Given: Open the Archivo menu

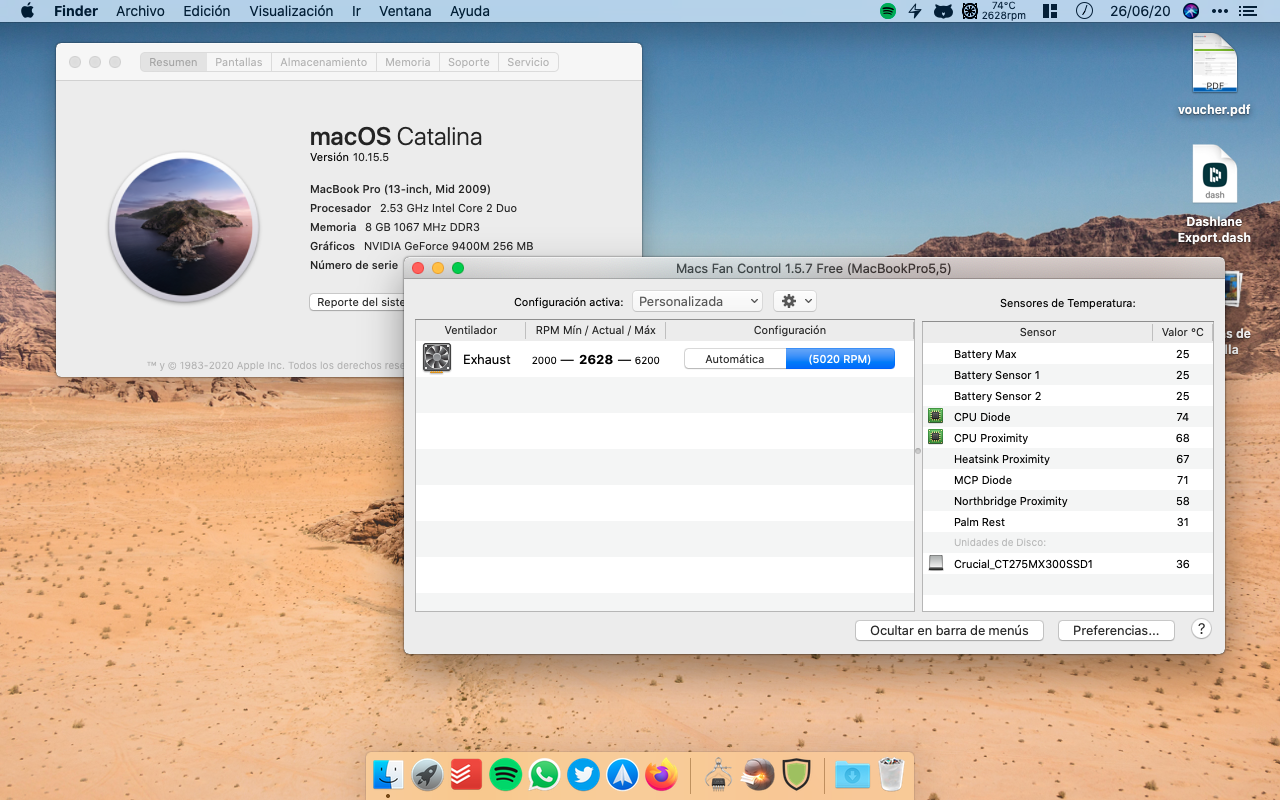Looking at the screenshot, I should [x=140, y=11].
